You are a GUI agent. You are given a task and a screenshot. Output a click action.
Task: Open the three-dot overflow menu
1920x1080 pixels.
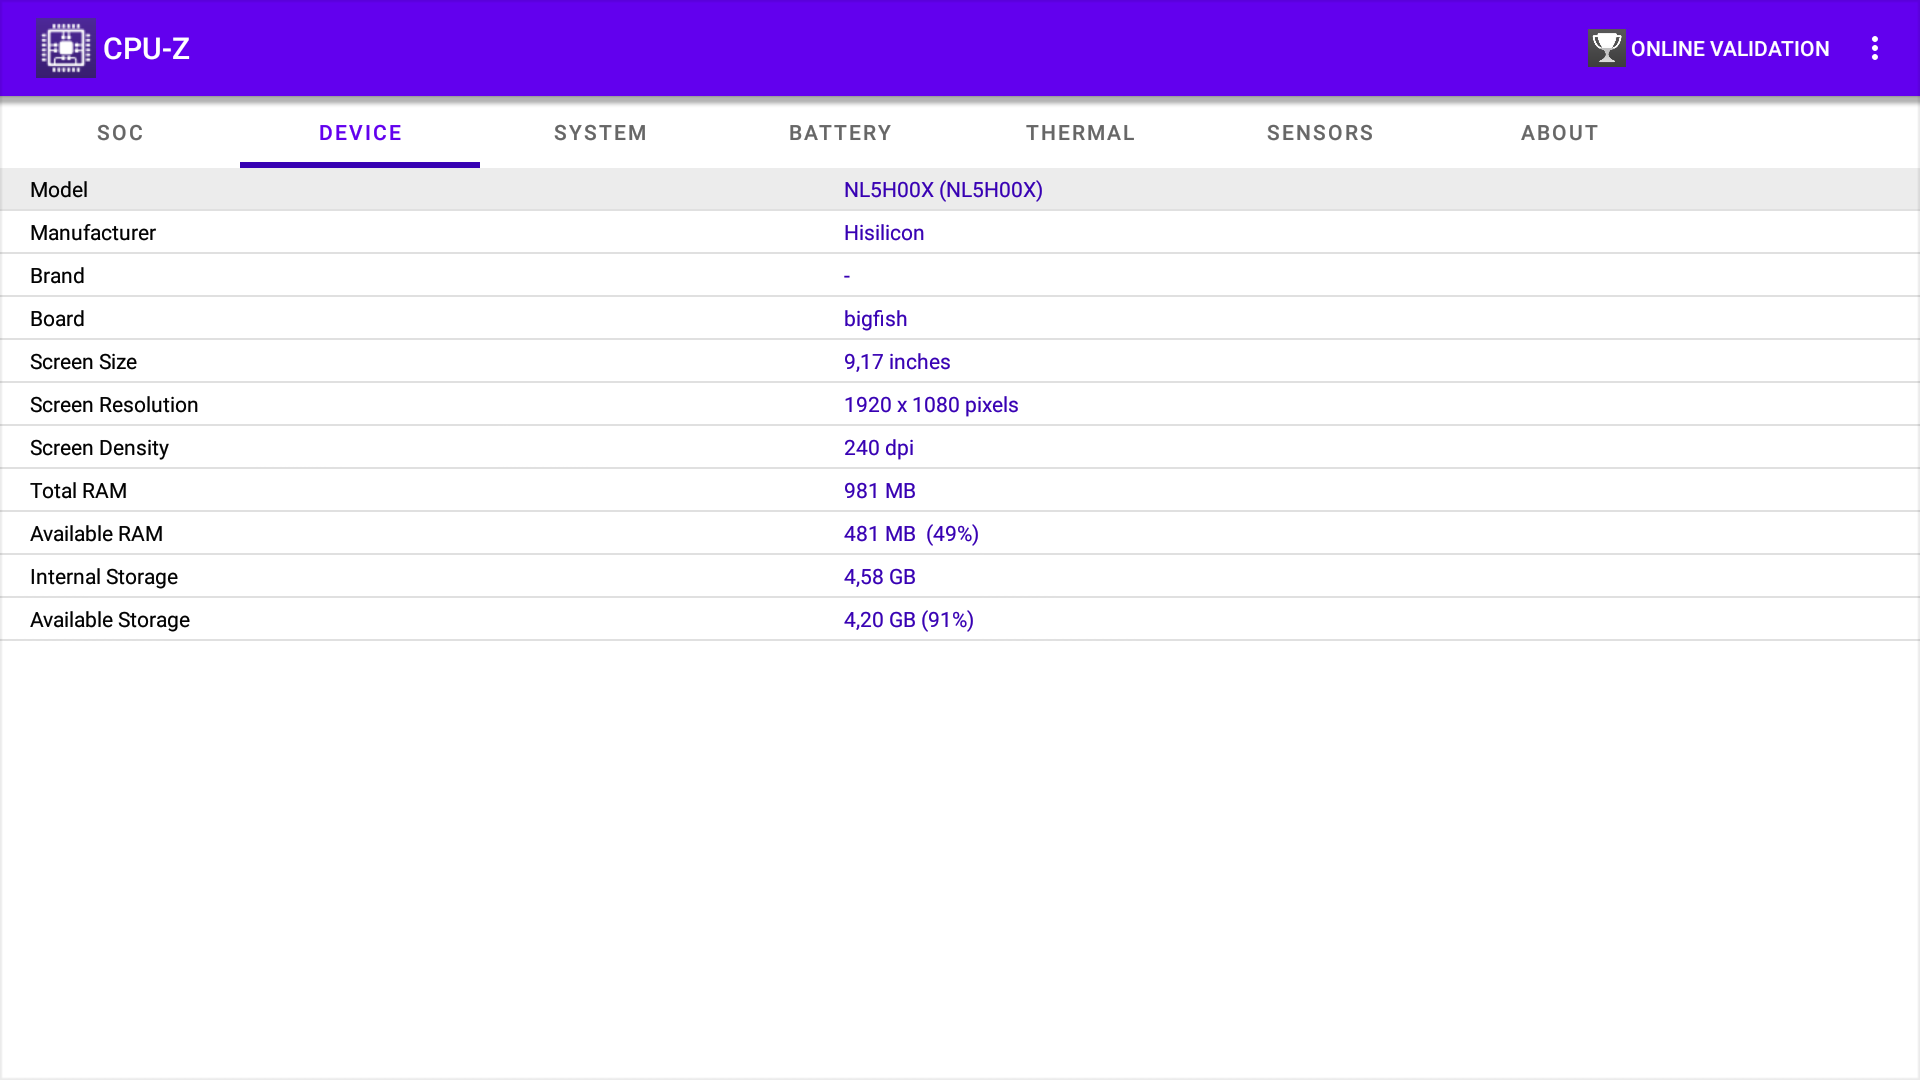click(x=1875, y=48)
